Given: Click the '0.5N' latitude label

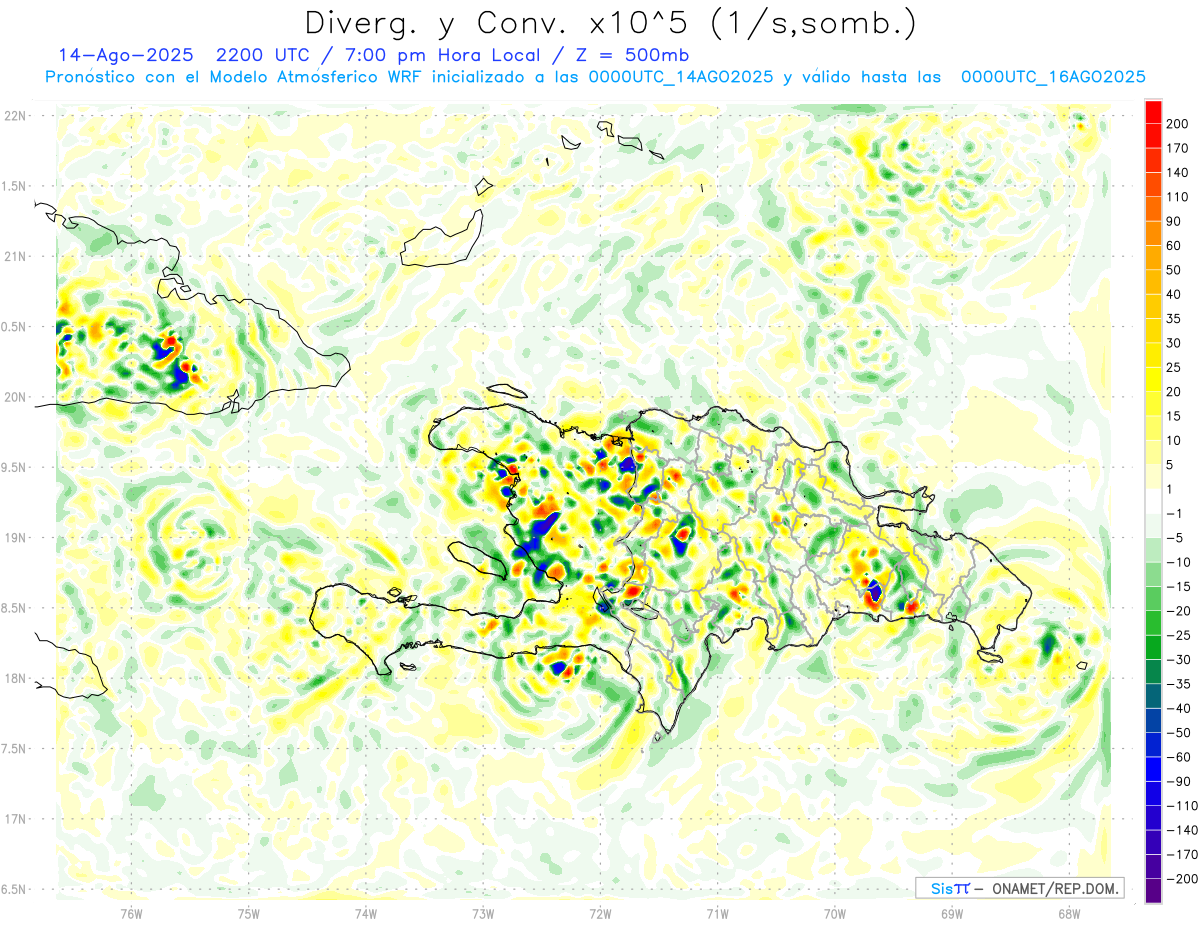Looking at the screenshot, I should 15,327.
